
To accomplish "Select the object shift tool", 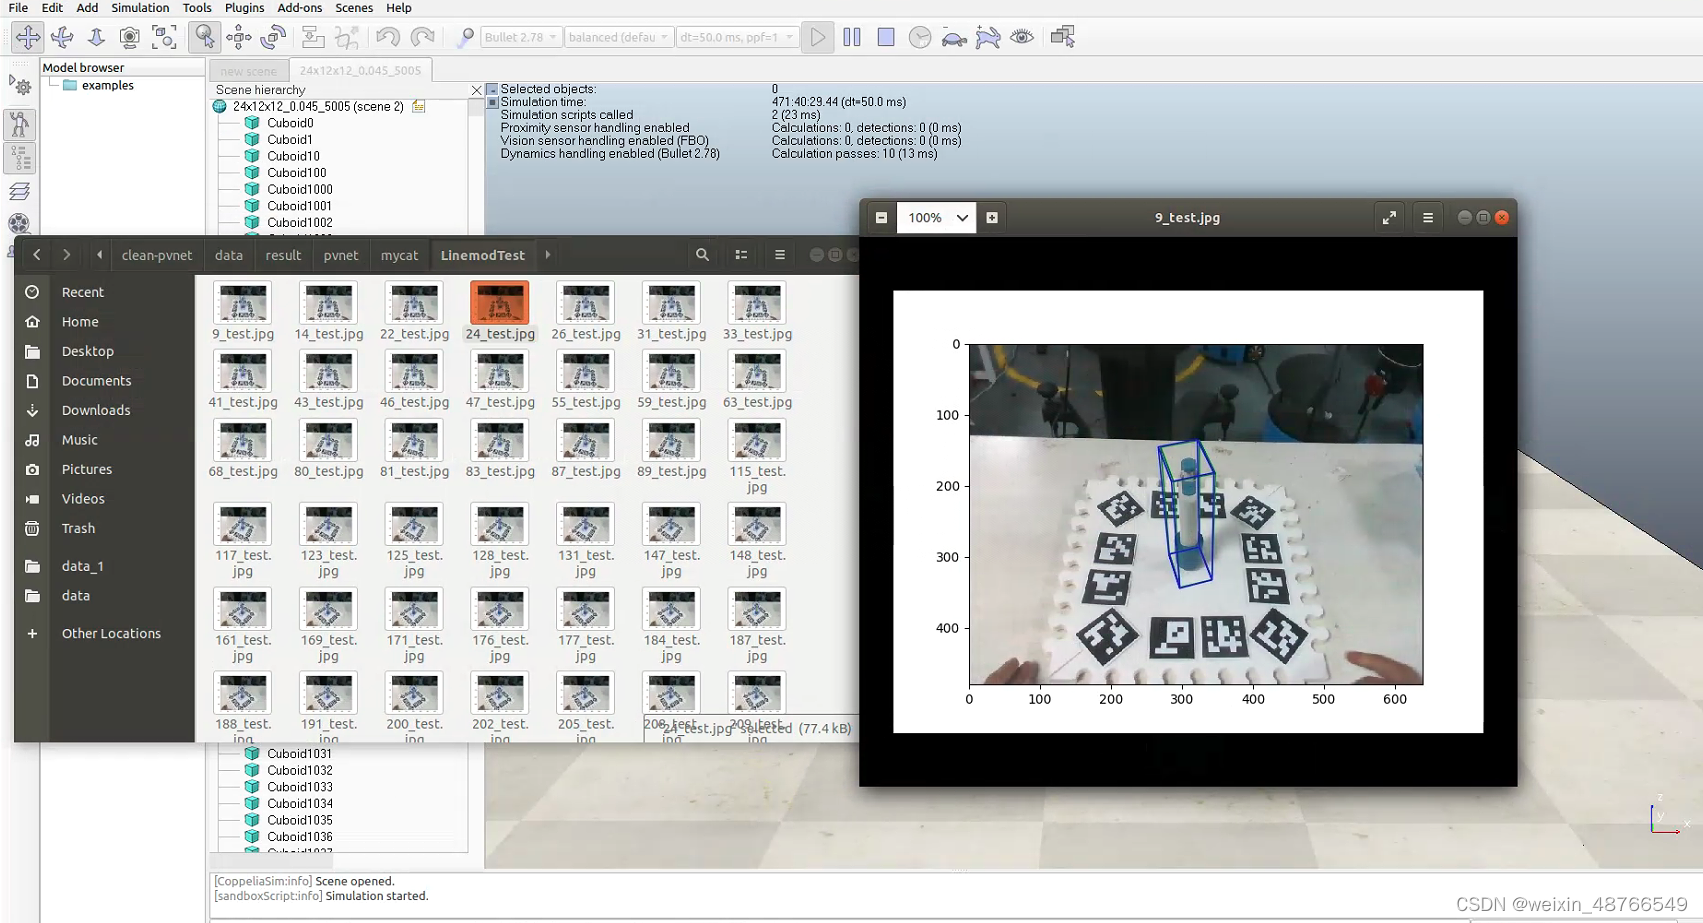I will click(x=239, y=37).
